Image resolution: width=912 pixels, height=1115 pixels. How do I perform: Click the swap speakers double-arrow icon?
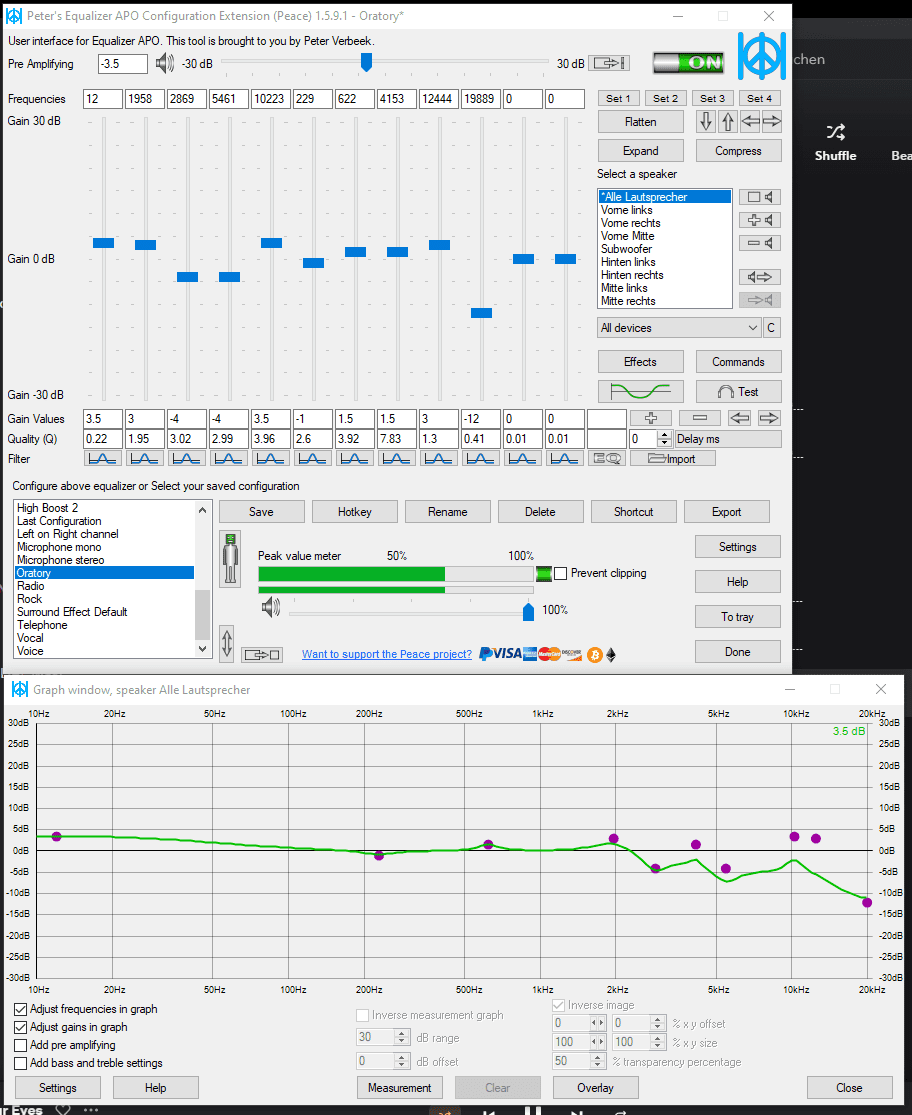(760, 277)
